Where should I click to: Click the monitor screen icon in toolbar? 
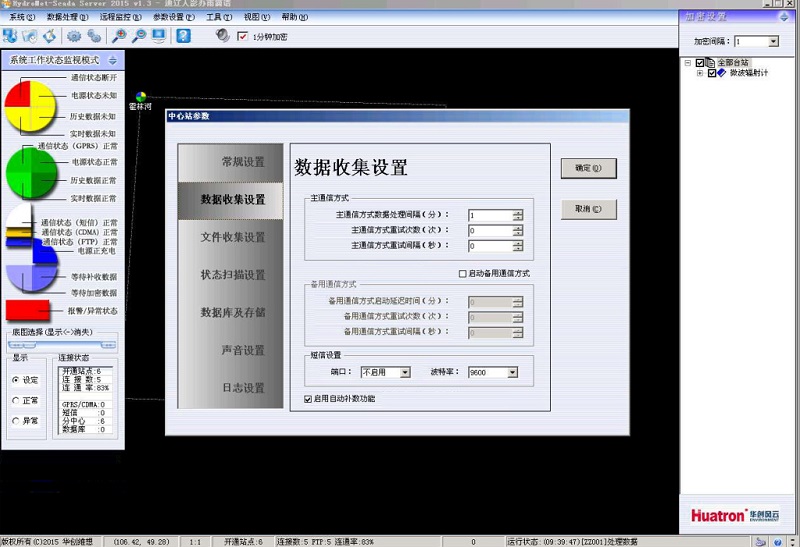coord(158,36)
